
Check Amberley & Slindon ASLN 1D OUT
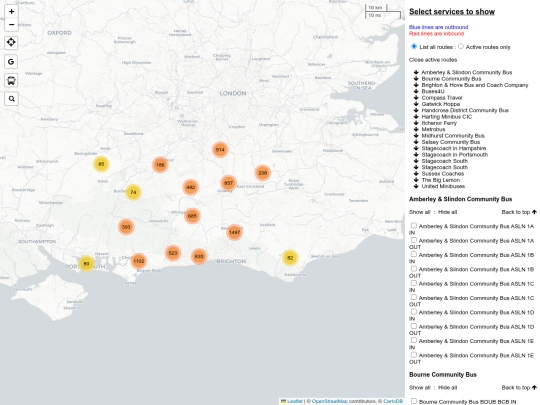tap(414, 326)
